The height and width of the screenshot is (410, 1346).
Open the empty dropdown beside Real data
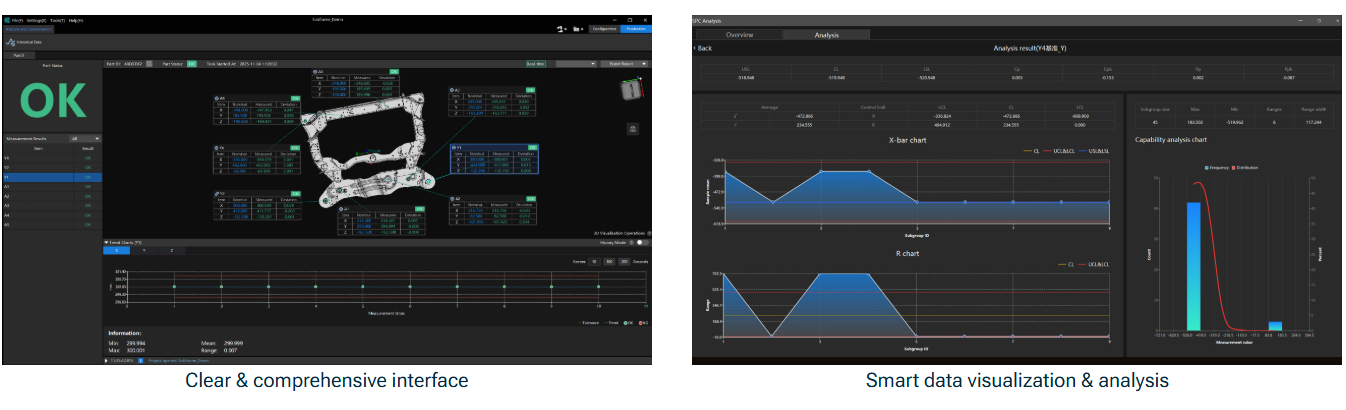[575, 64]
